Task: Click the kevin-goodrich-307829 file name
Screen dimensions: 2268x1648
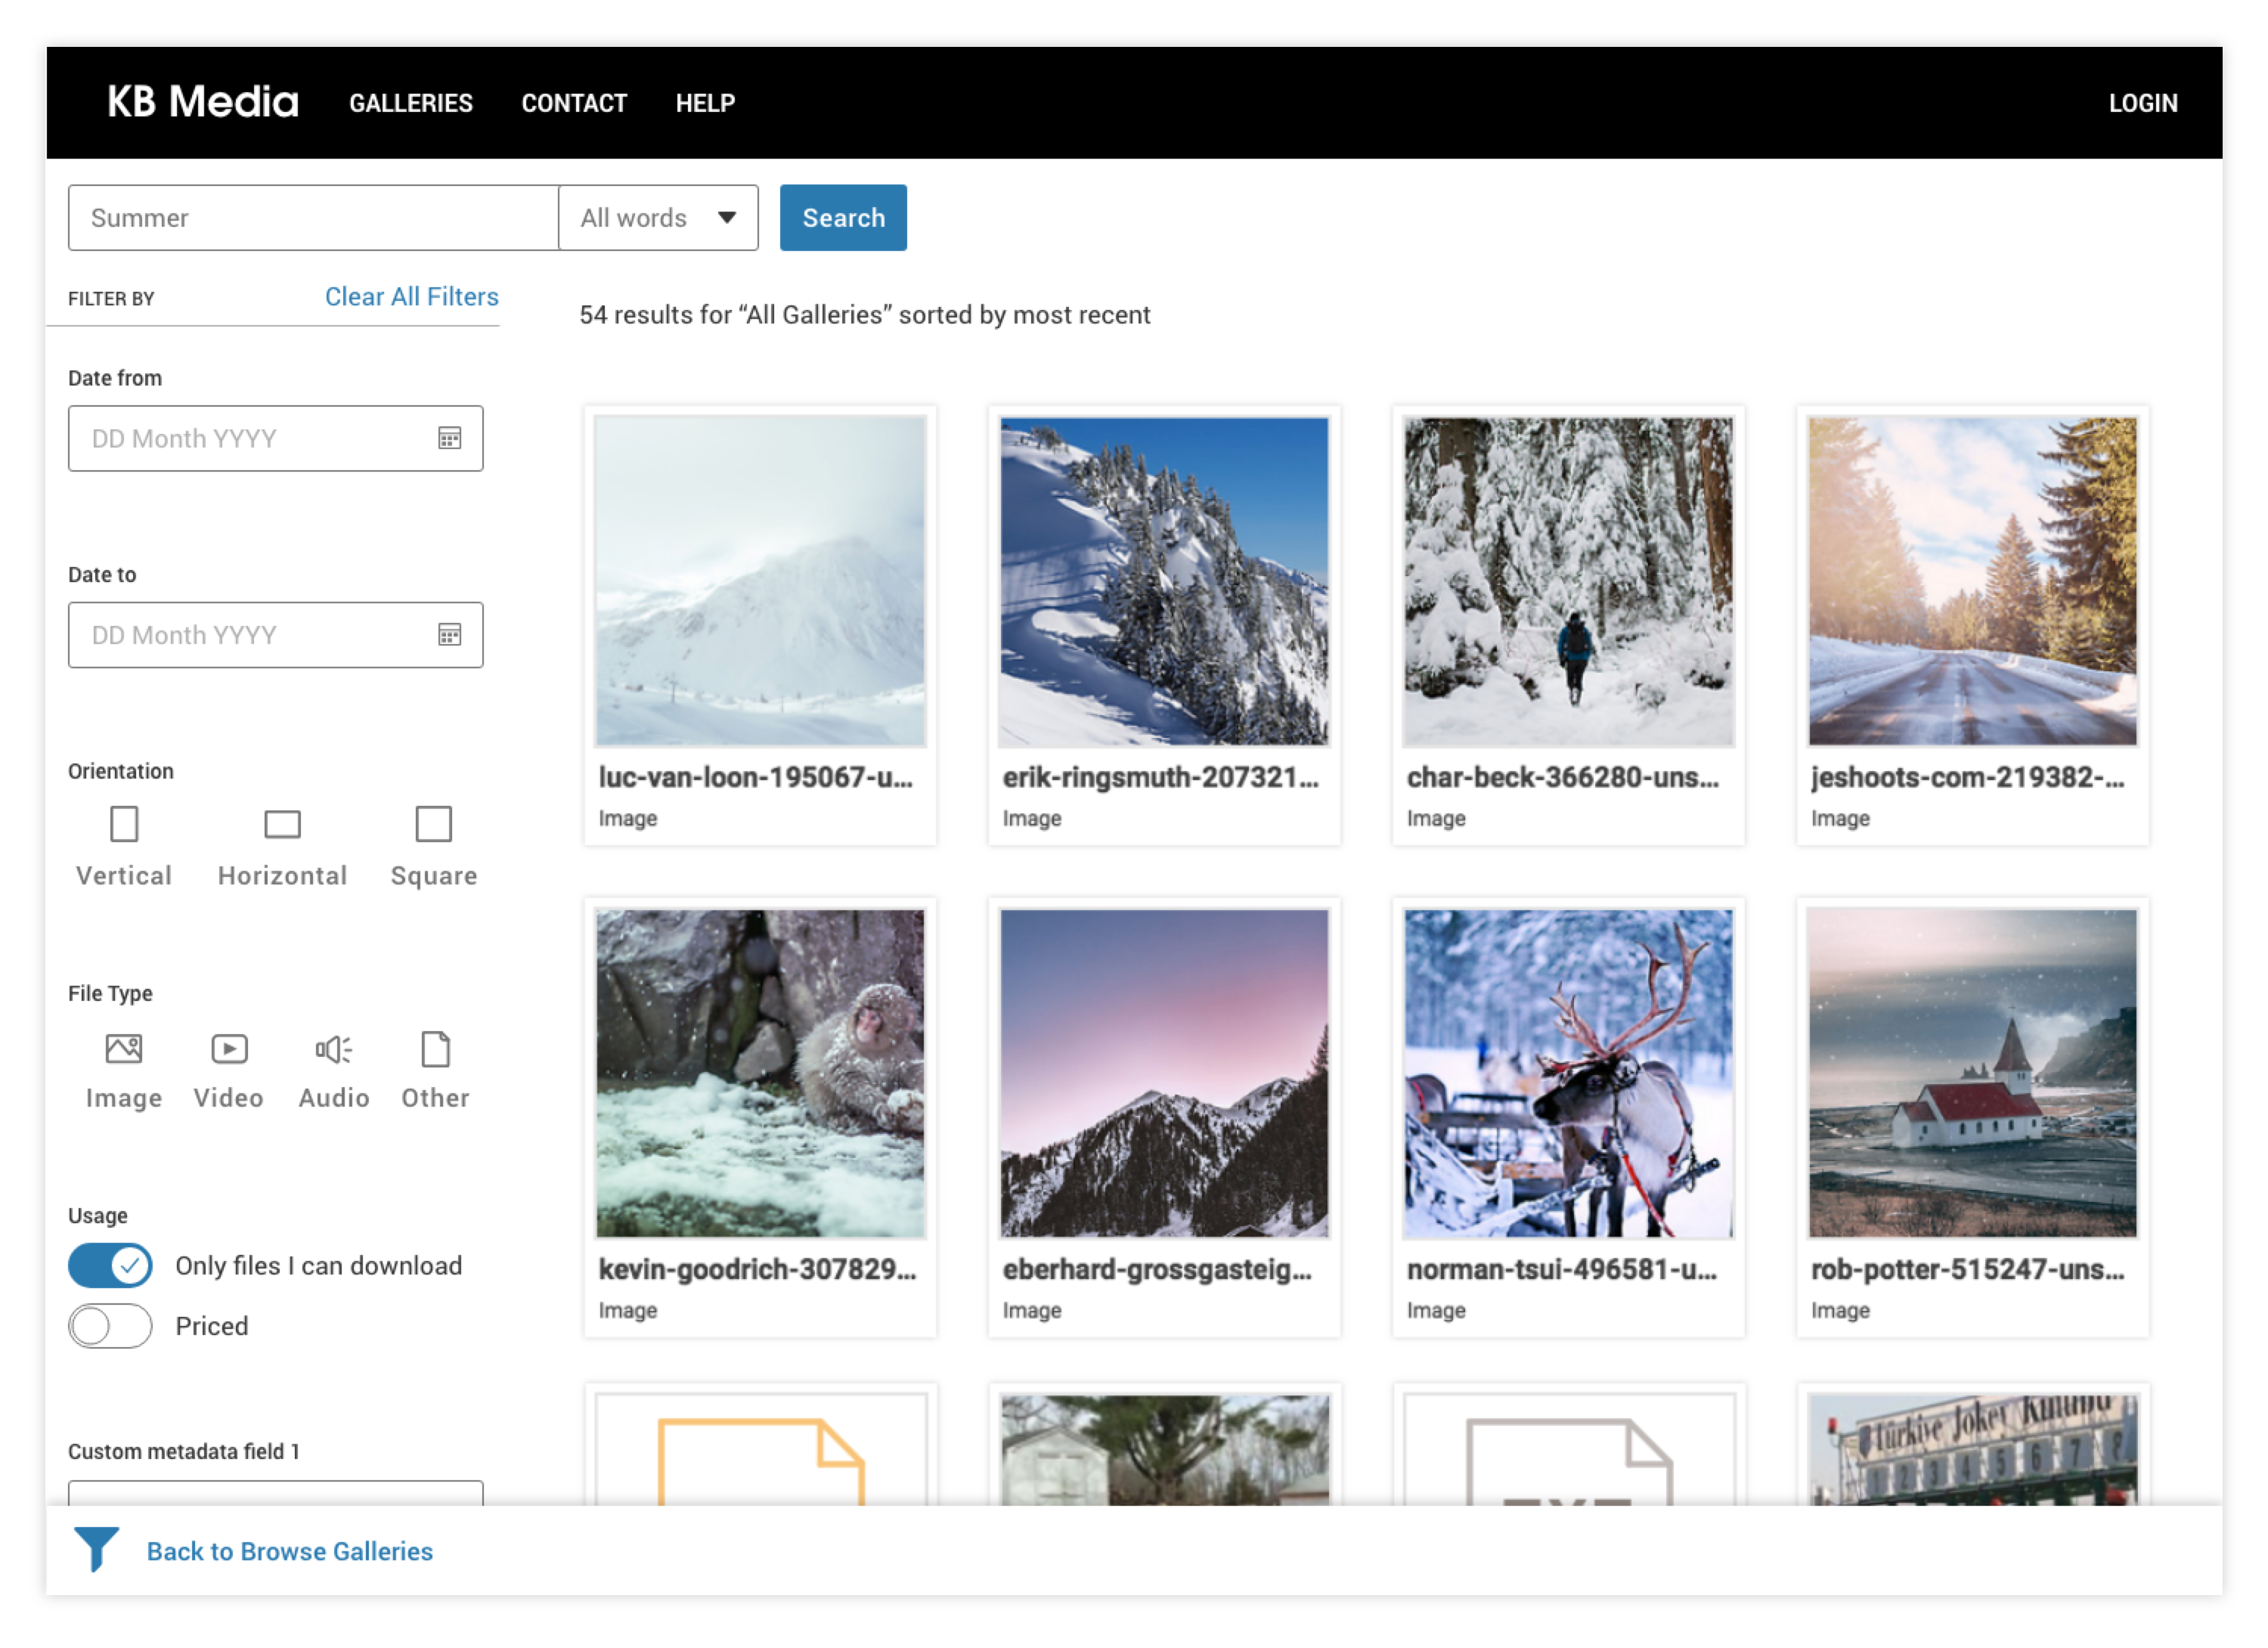Action: pos(757,1270)
